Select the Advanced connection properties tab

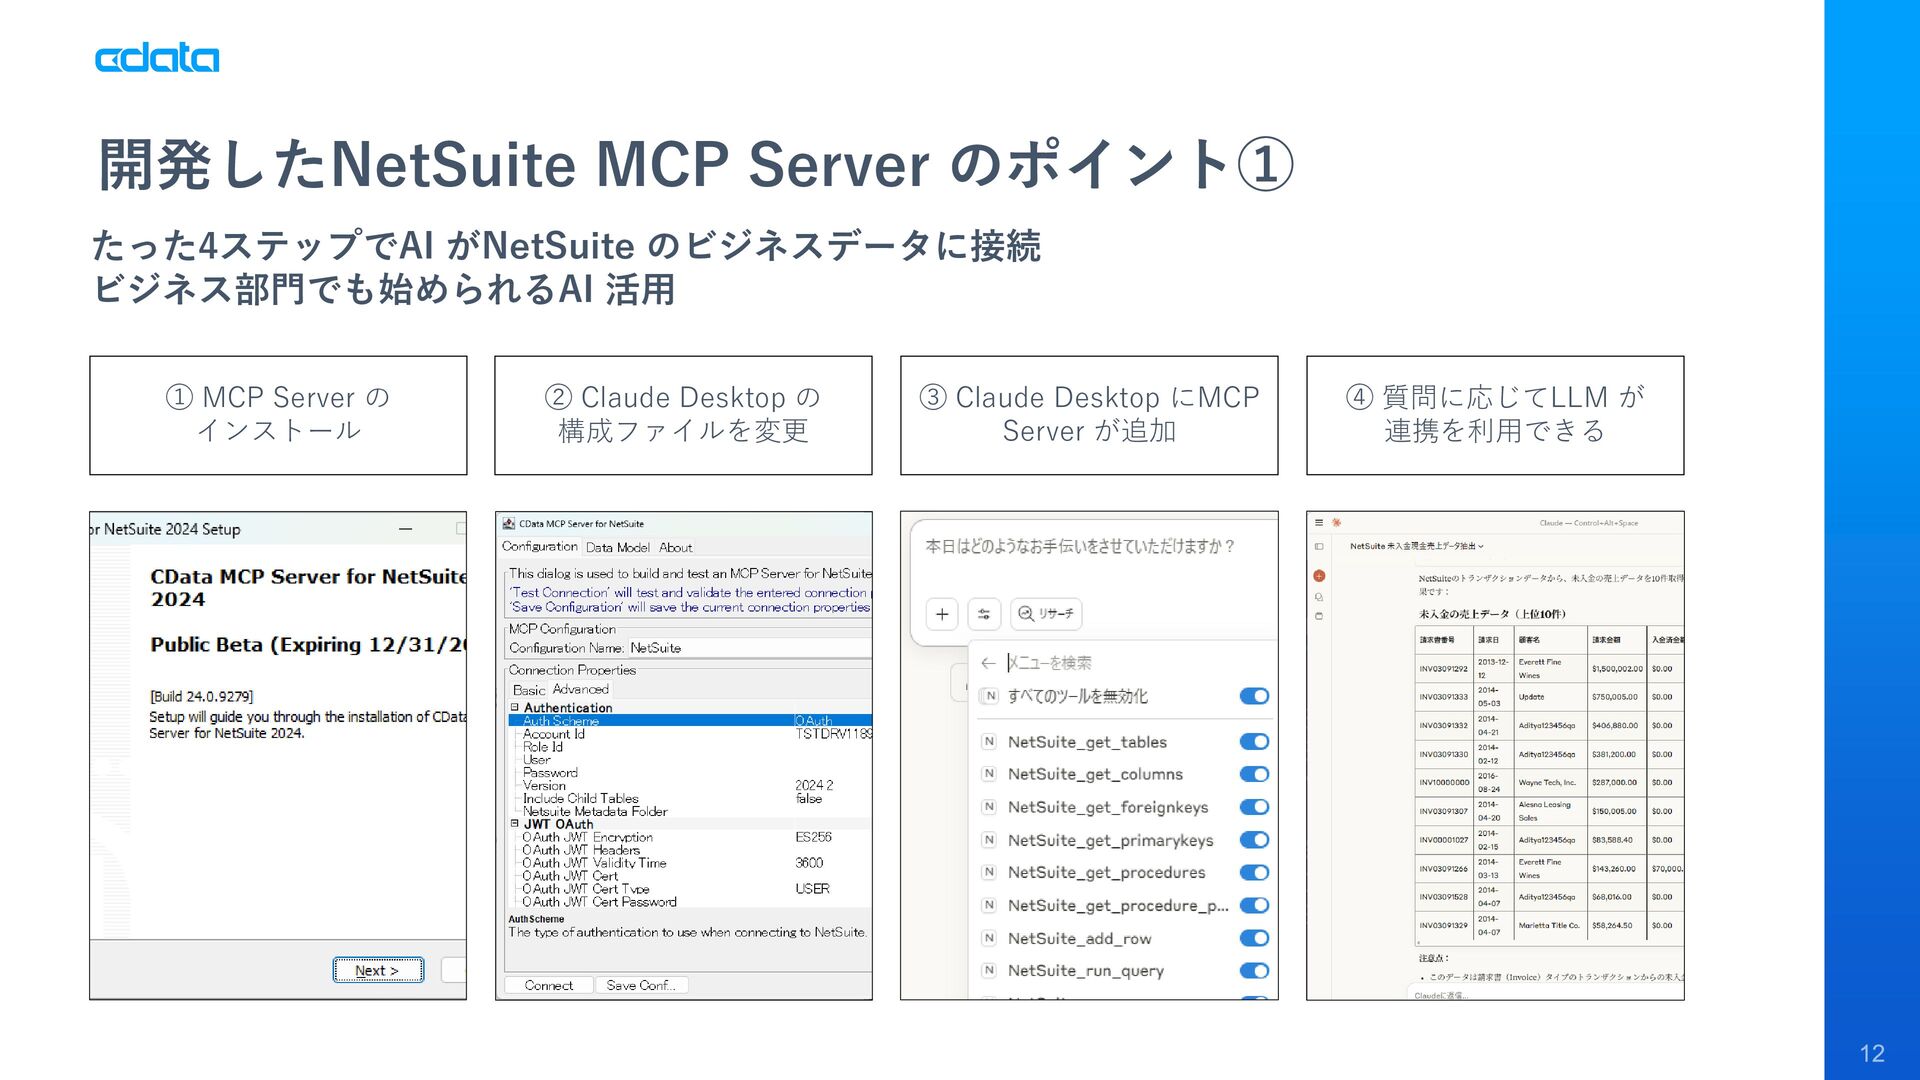coord(580,689)
